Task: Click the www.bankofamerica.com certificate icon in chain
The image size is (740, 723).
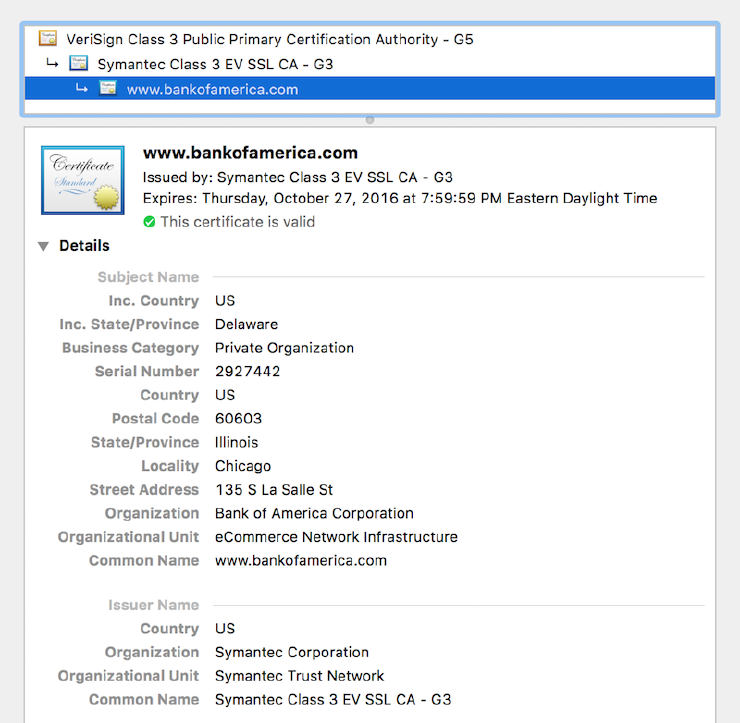Action: pos(108,88)
